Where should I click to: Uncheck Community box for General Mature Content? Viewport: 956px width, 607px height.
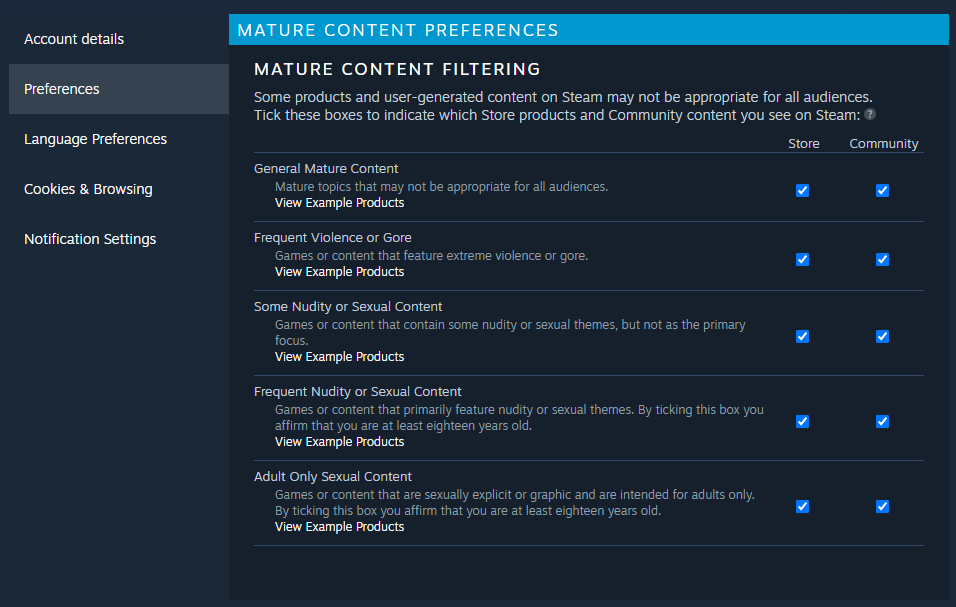[882, 190]
